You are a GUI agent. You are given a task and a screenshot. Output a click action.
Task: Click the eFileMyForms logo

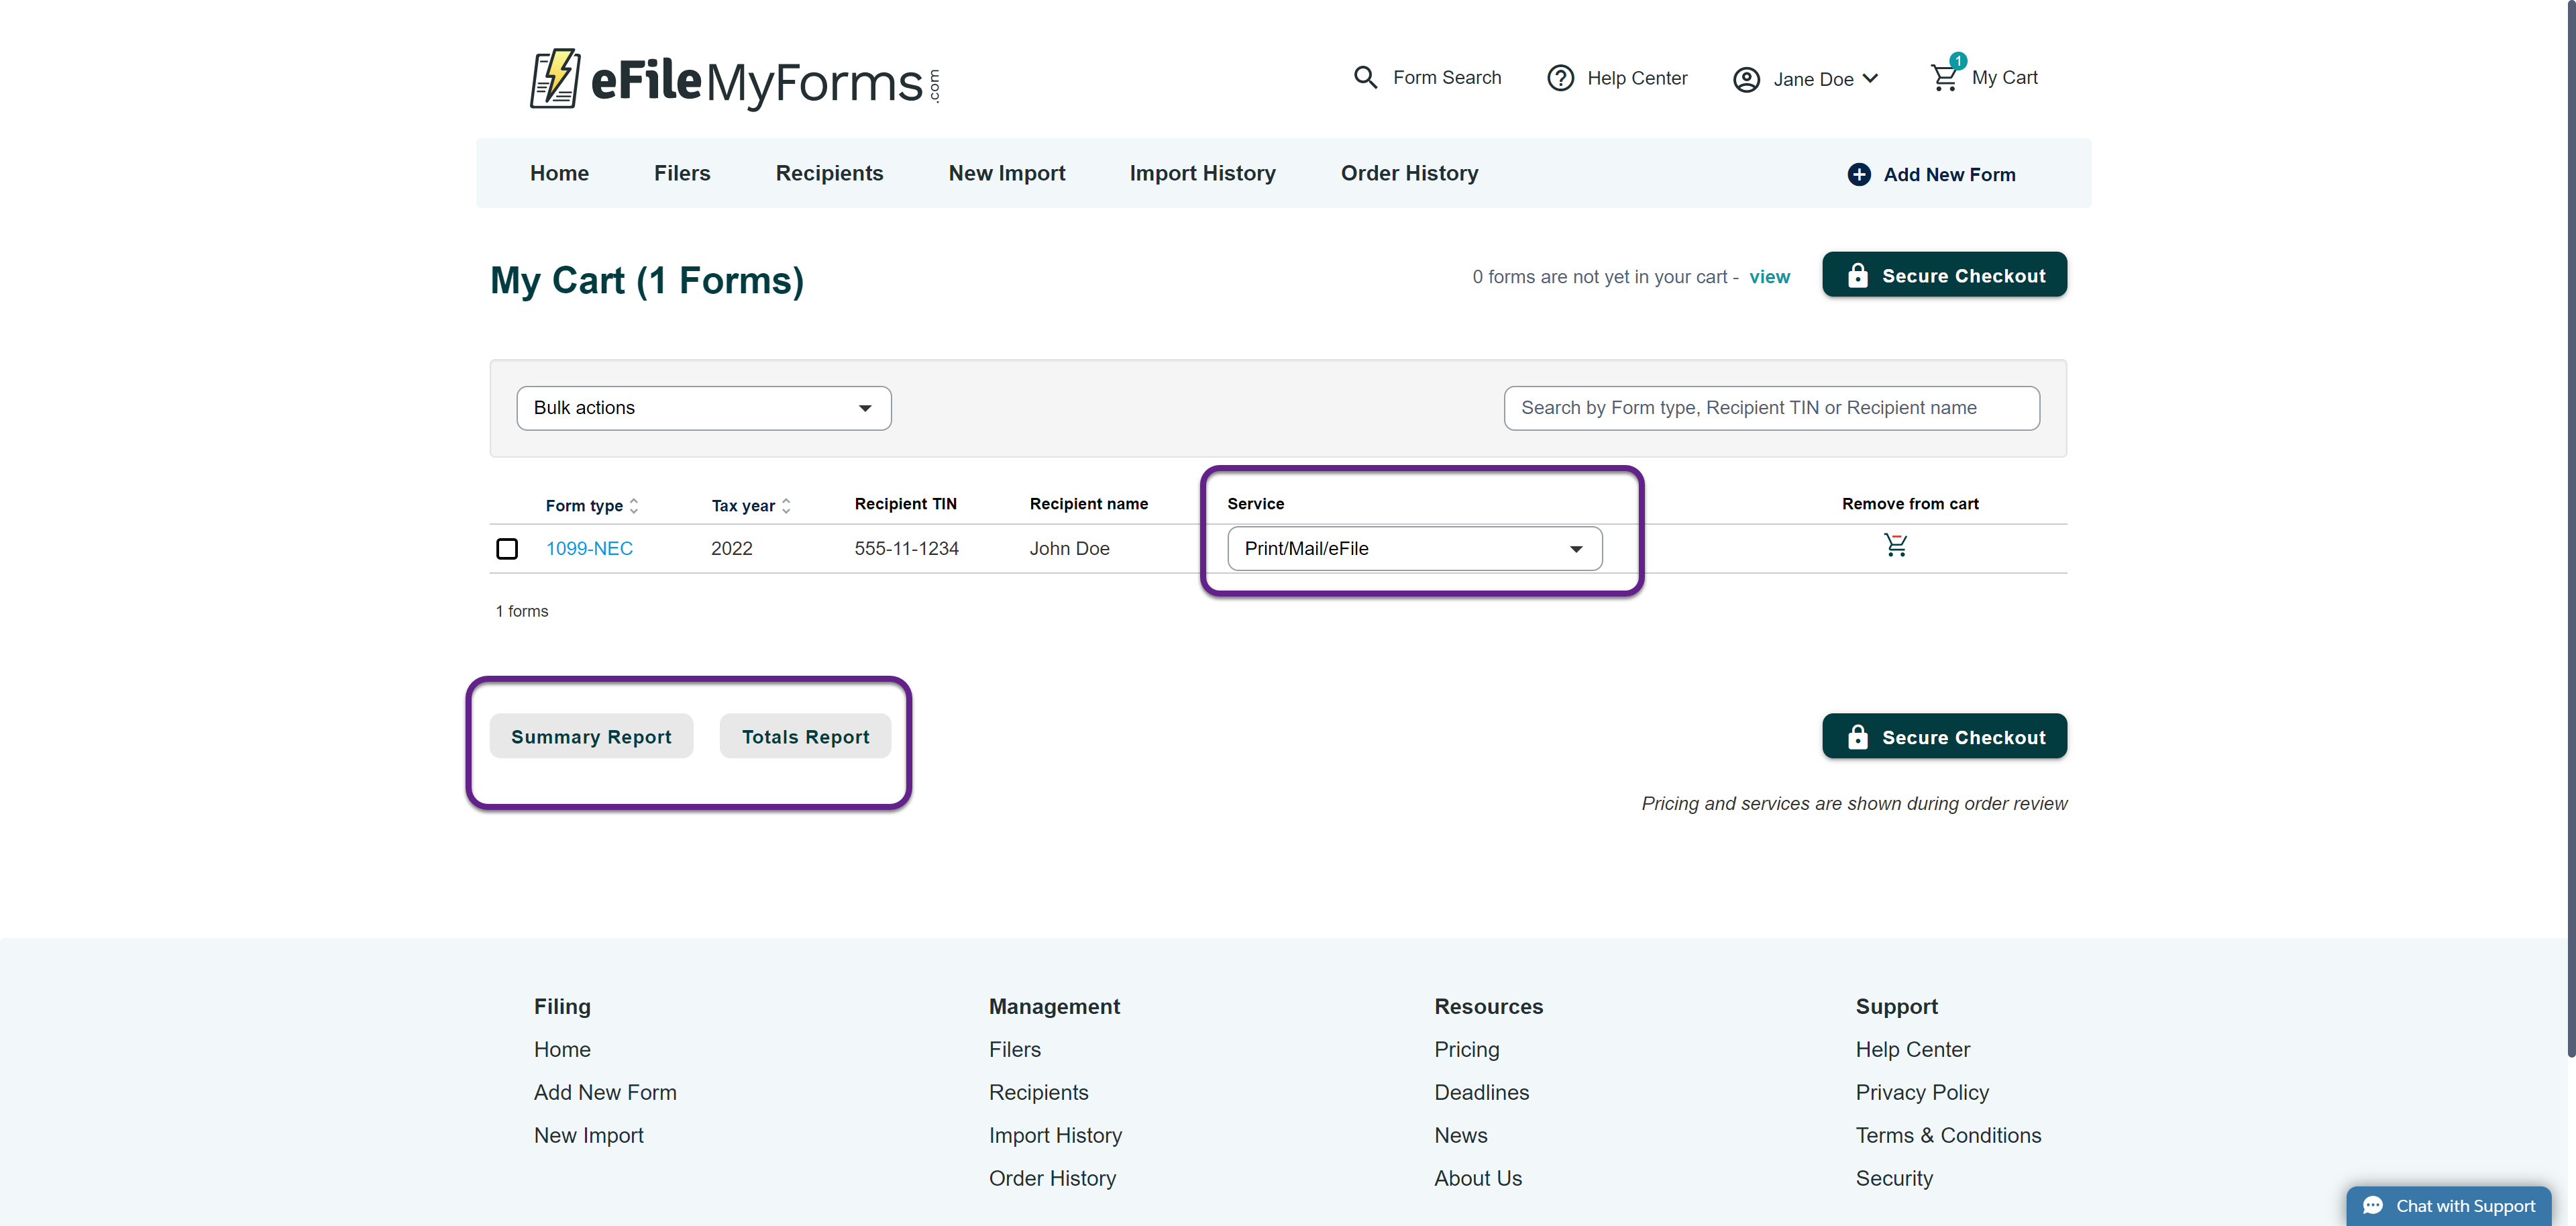click(734, 79)
